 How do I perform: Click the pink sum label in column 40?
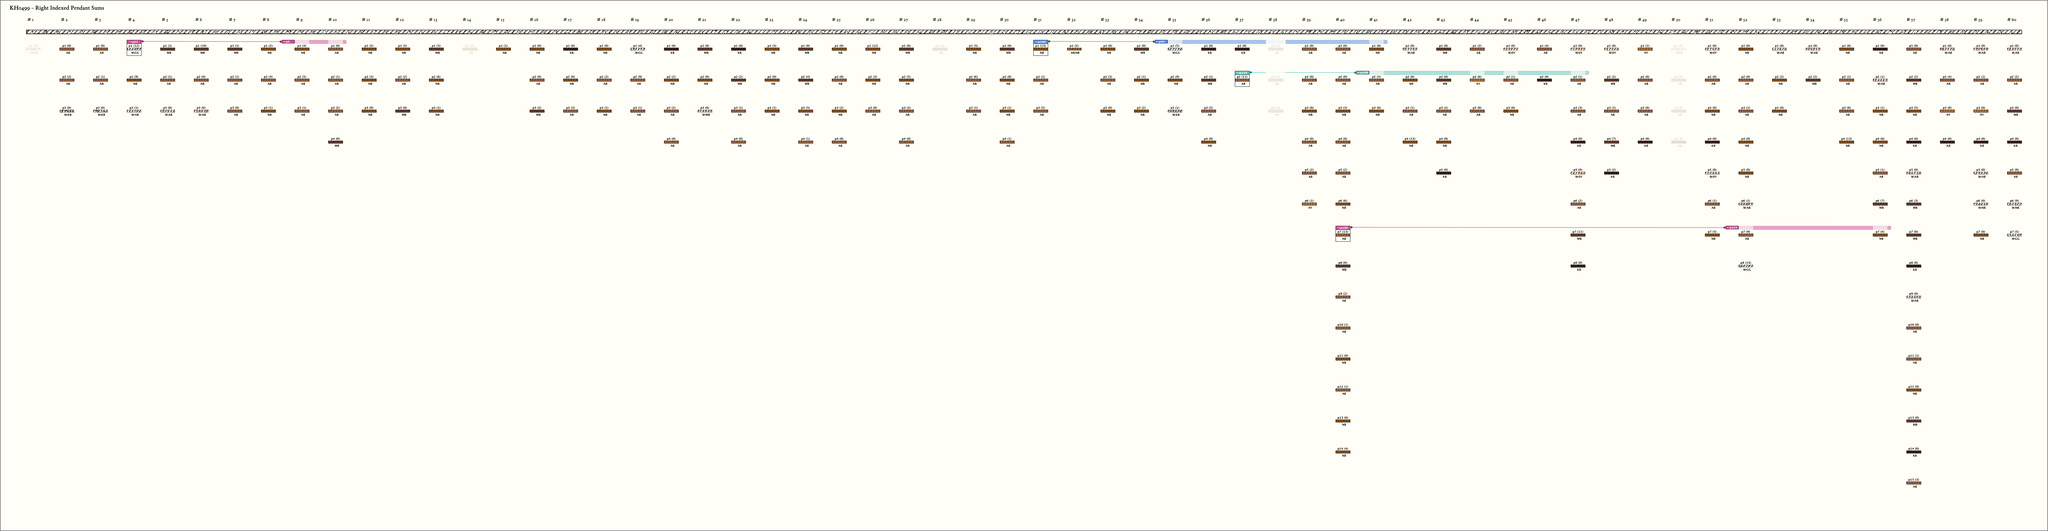coord(1342,228)
